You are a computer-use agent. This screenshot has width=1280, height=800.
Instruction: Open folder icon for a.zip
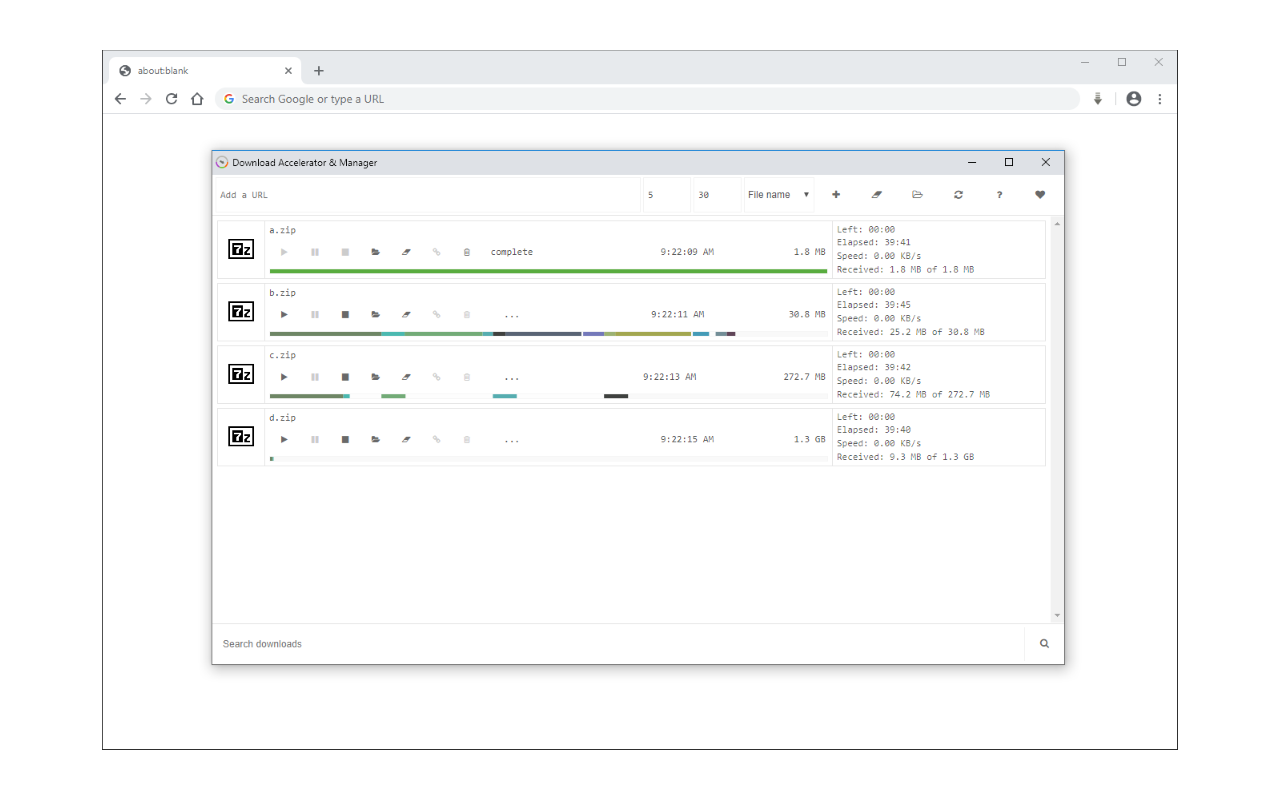click(x=376, y=253)
